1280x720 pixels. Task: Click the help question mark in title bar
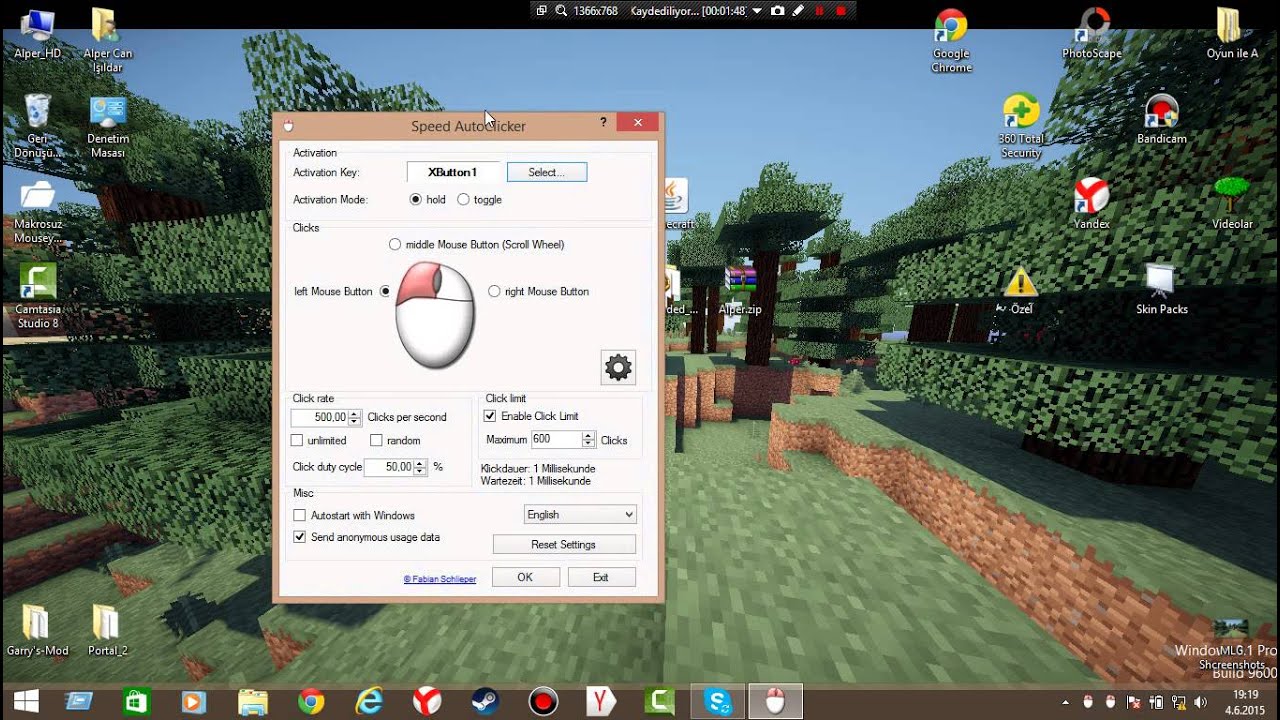tap(603, 122)
